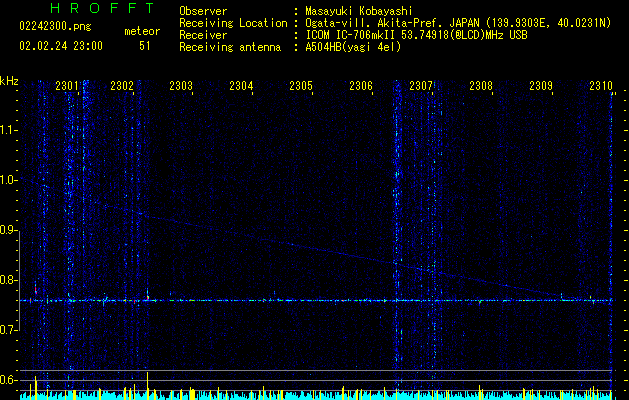This screenshot has width=629, height=400.
Task: Click the 2309 time marker
Action: coord(541,85)
